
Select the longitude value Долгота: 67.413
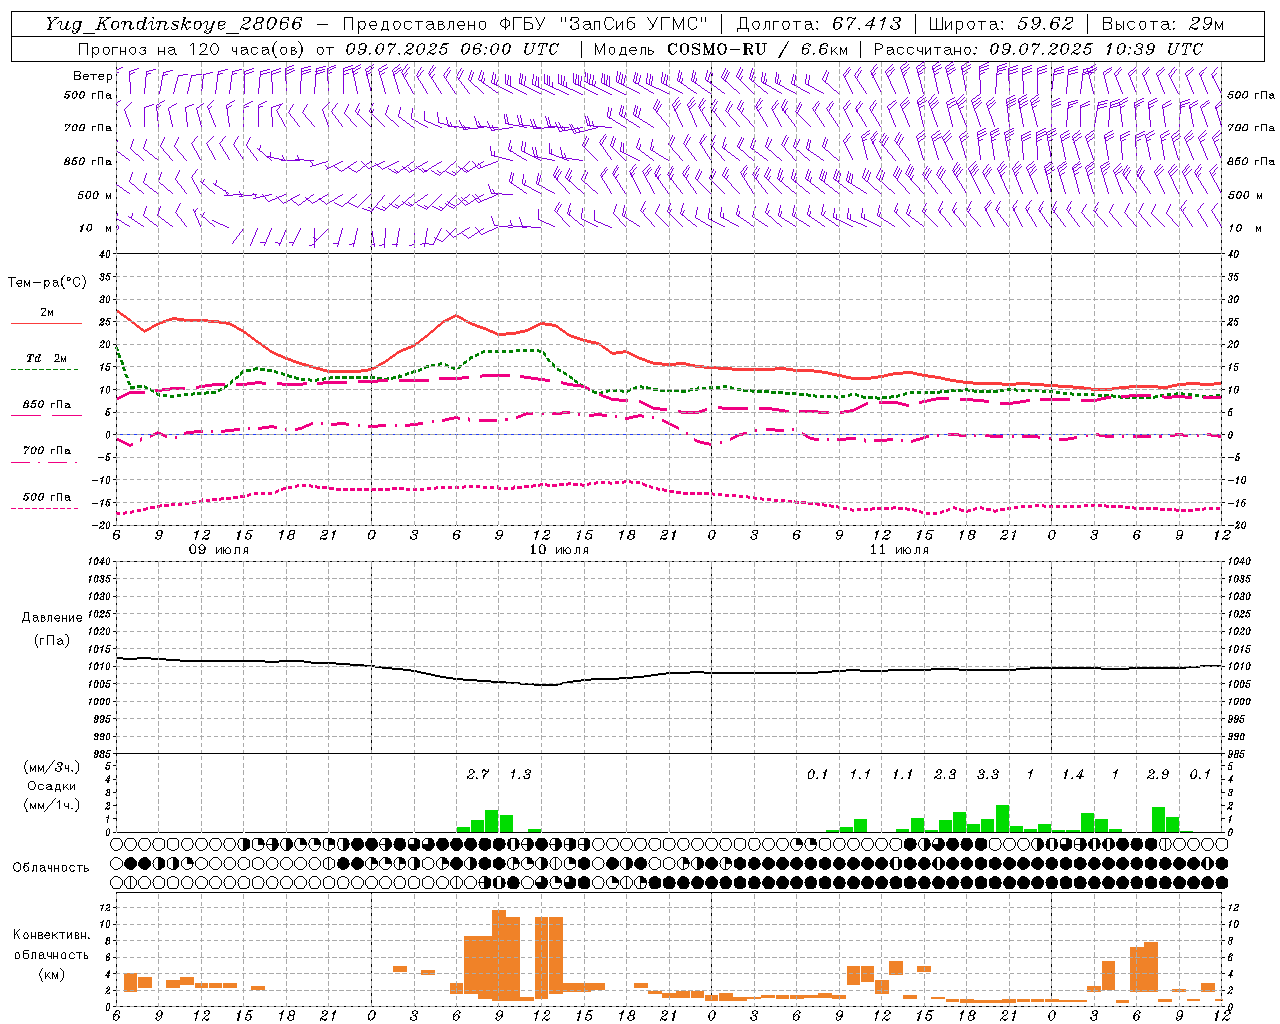819,24
